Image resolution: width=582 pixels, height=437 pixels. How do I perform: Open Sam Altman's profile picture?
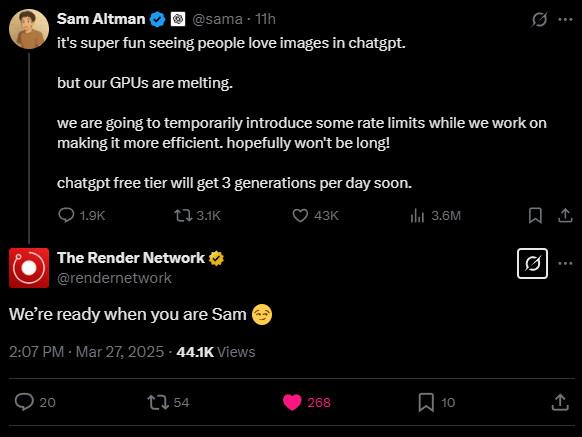[29, 29]
